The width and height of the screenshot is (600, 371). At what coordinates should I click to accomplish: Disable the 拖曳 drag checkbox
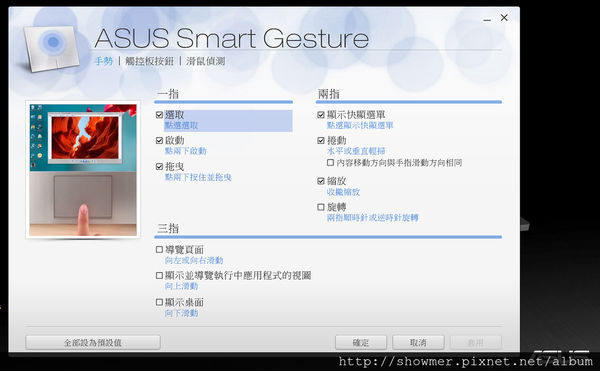pos(160,166)
